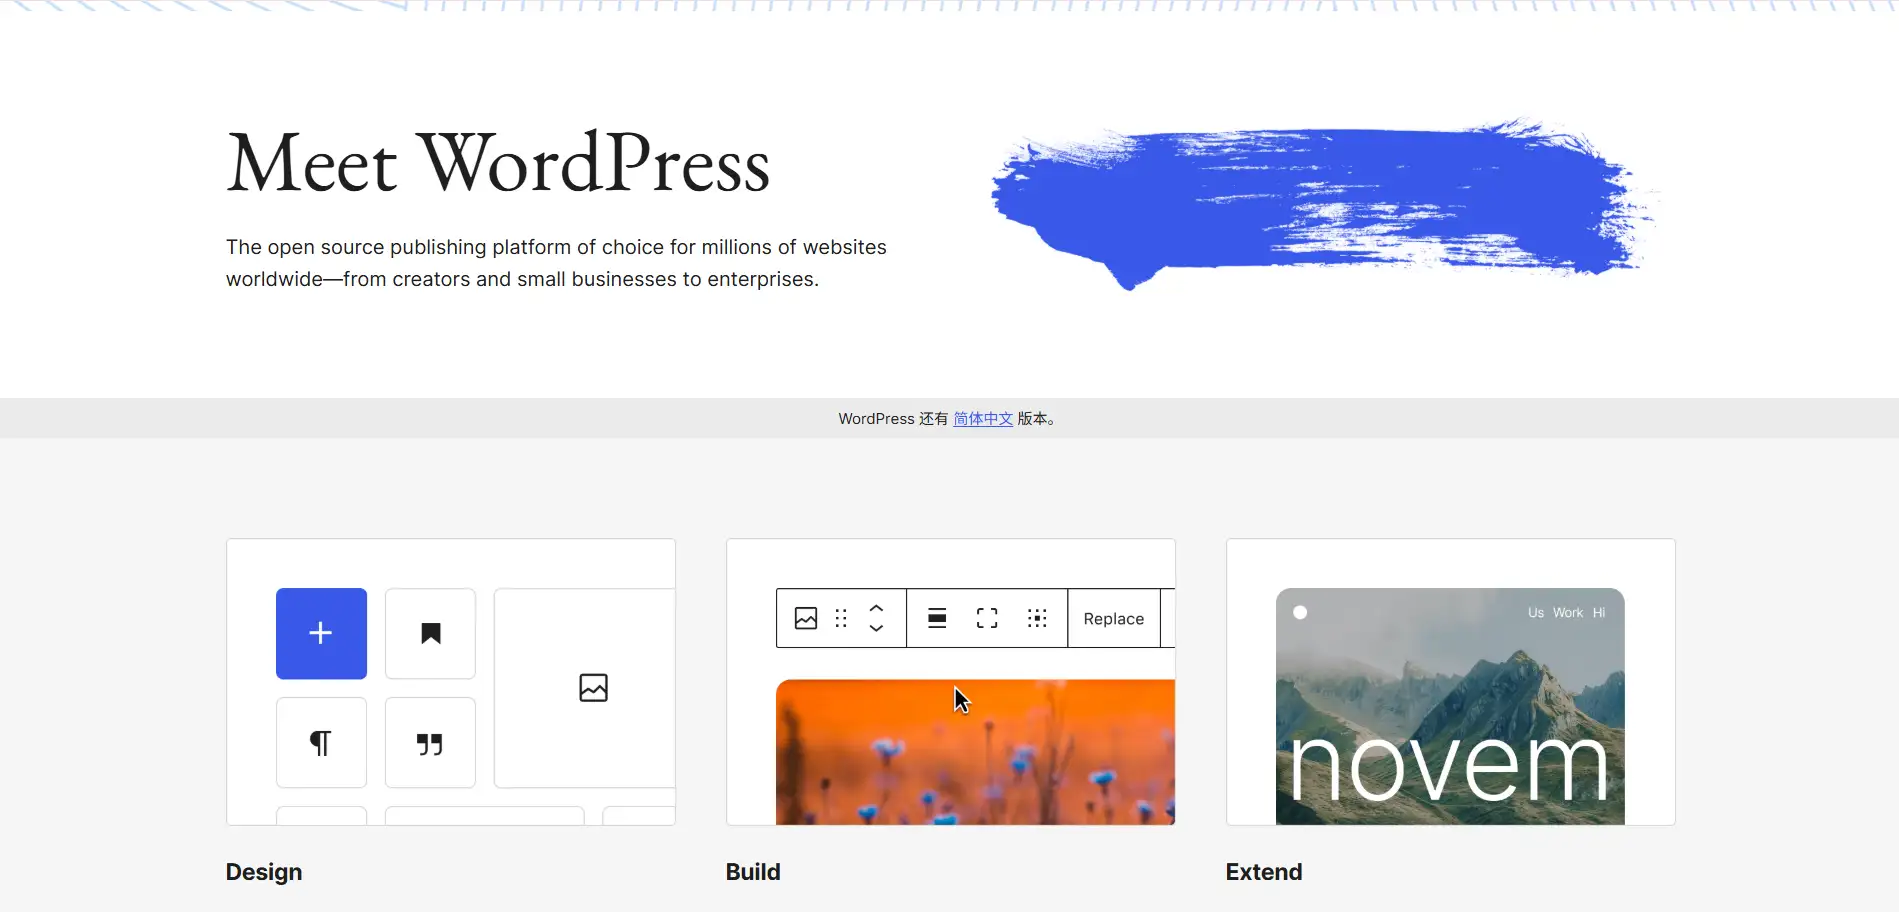
Task: Select the image placeholder icon in Design card
Action: (x=594, y=687)
